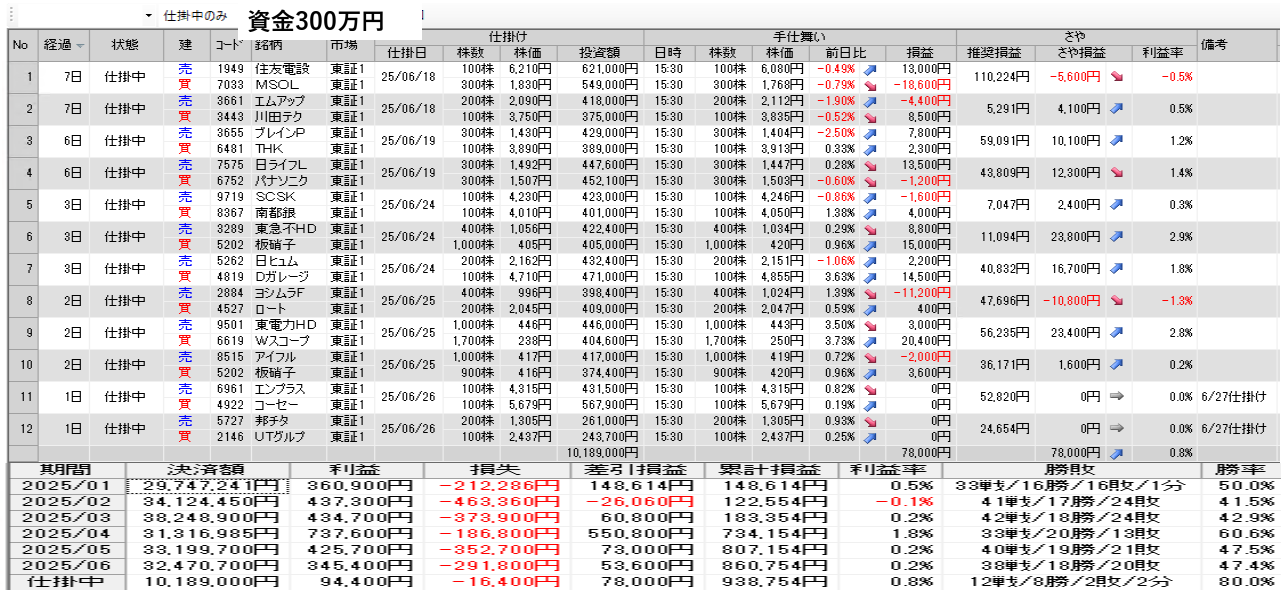The width and height of the screenshot is (1281, 590).
Task: Click the trend arrow beside 住友電設 -0.49%
Action: 869,69
